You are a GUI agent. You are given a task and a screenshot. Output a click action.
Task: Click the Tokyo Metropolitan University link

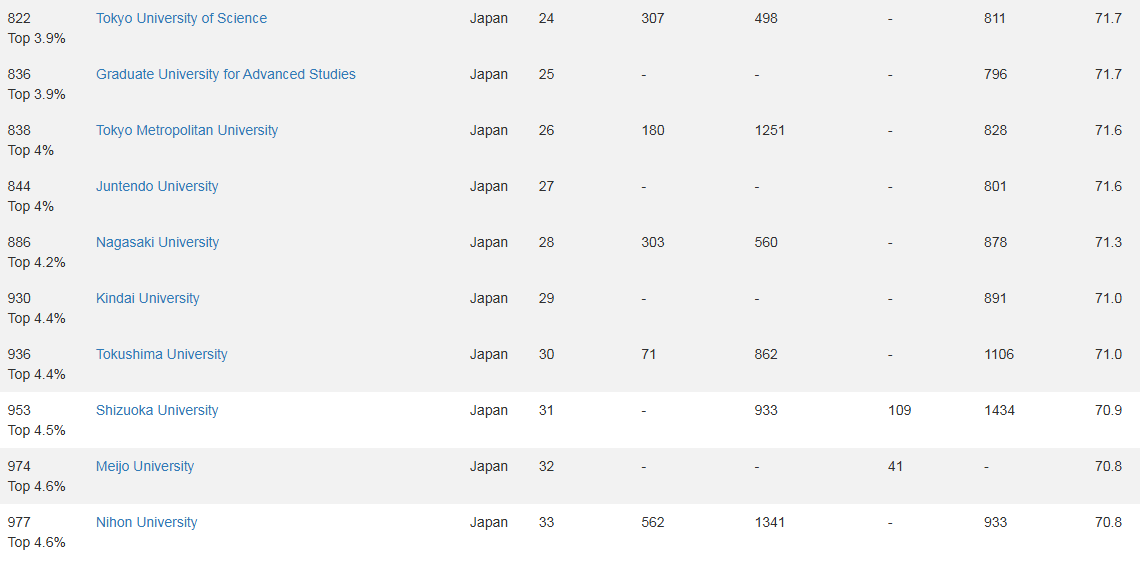coord(187,130)
